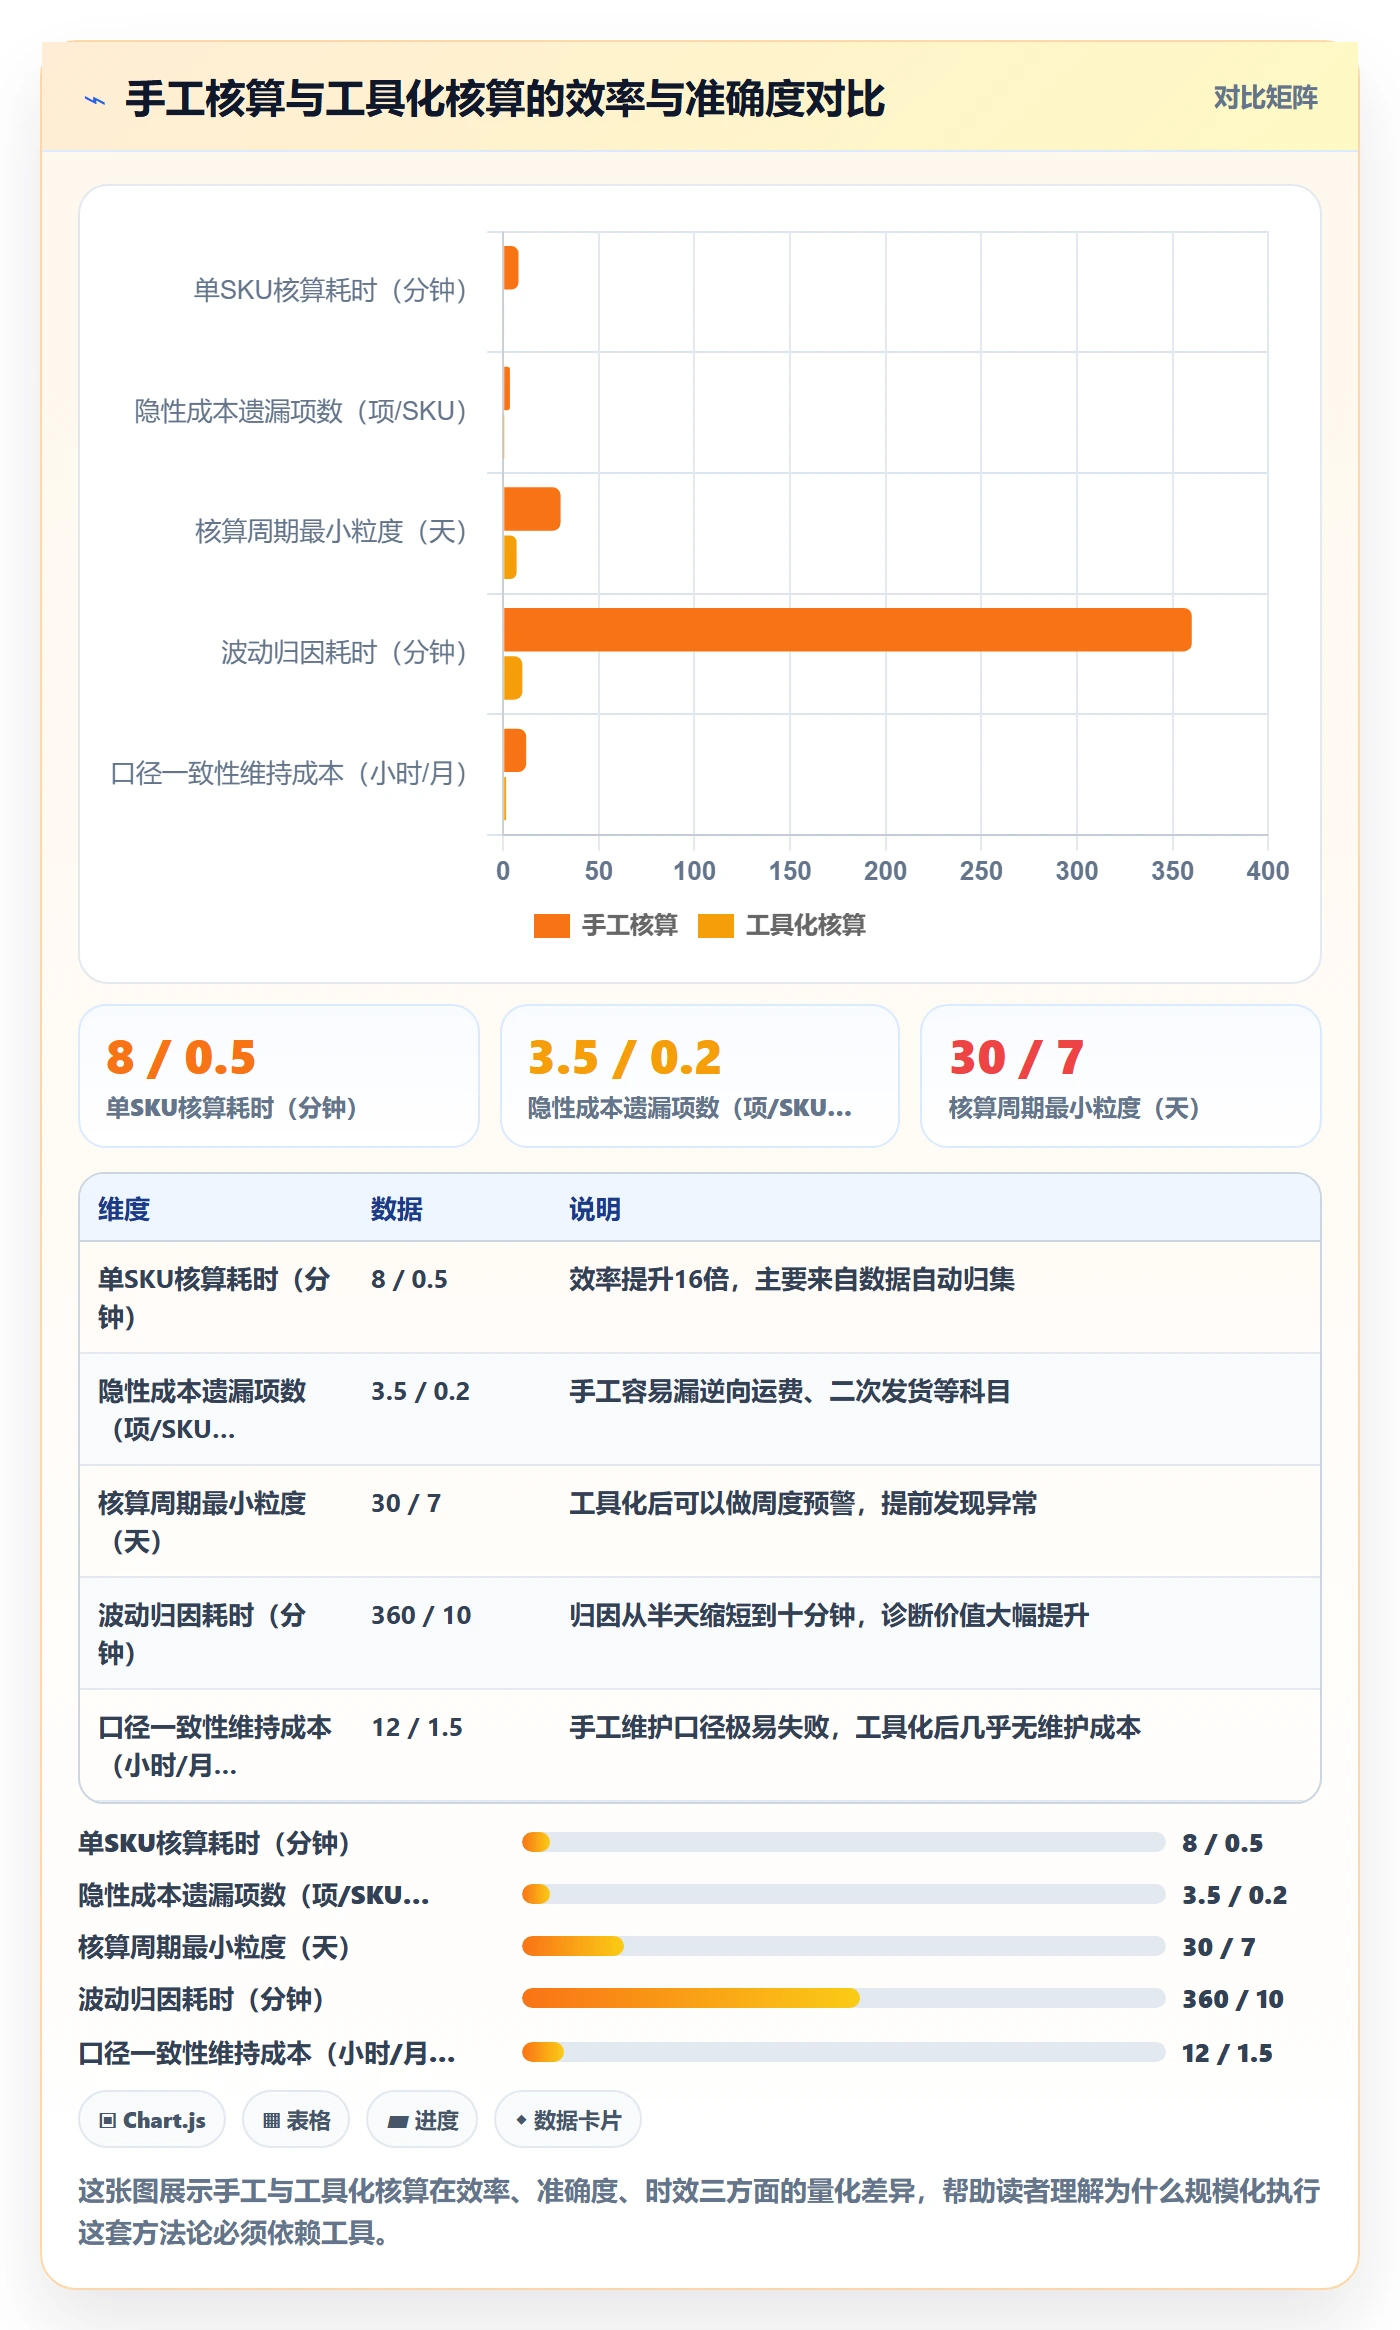Select the 表格 tag chip
Screen dimensions: 1400x2330
click(x=296, y=2120)
